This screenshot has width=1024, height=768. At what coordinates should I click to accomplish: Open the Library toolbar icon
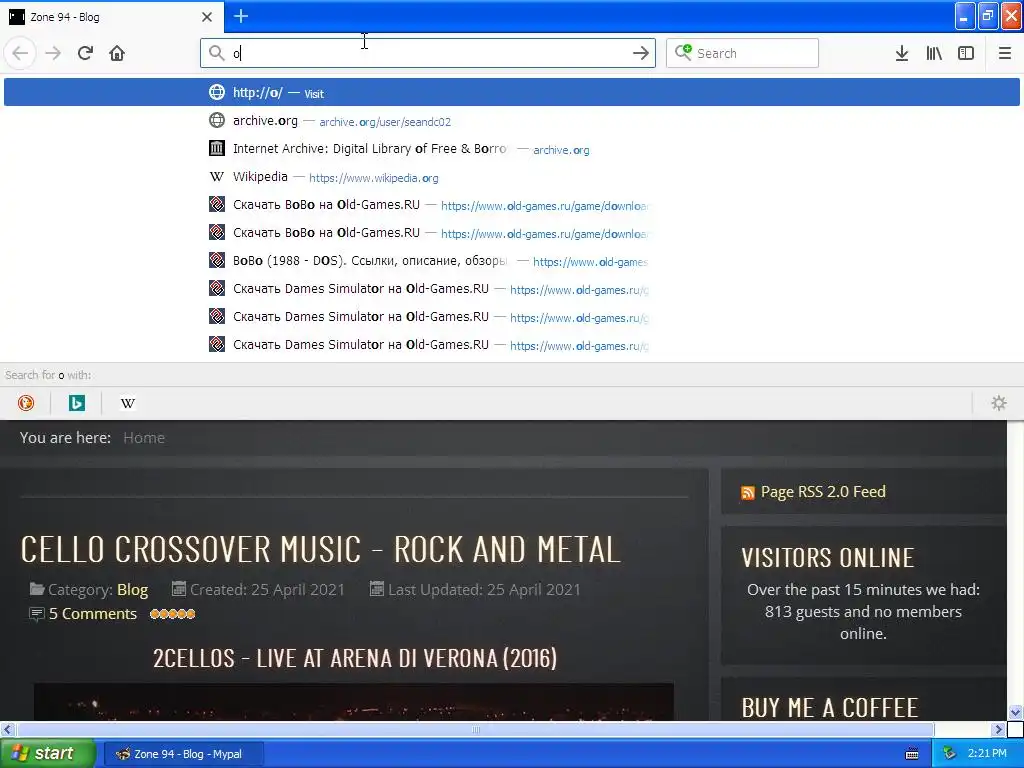pyautogui.click(x=934, y=53)
